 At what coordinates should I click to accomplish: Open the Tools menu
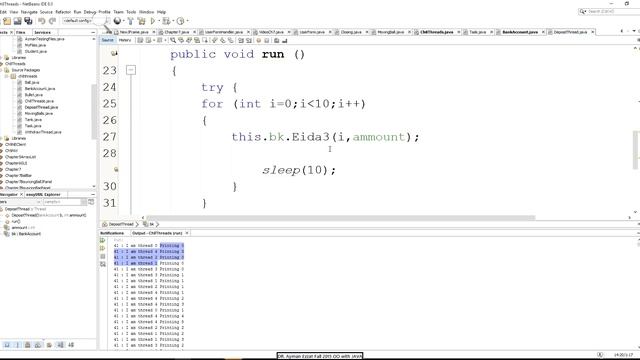point(131,12)
